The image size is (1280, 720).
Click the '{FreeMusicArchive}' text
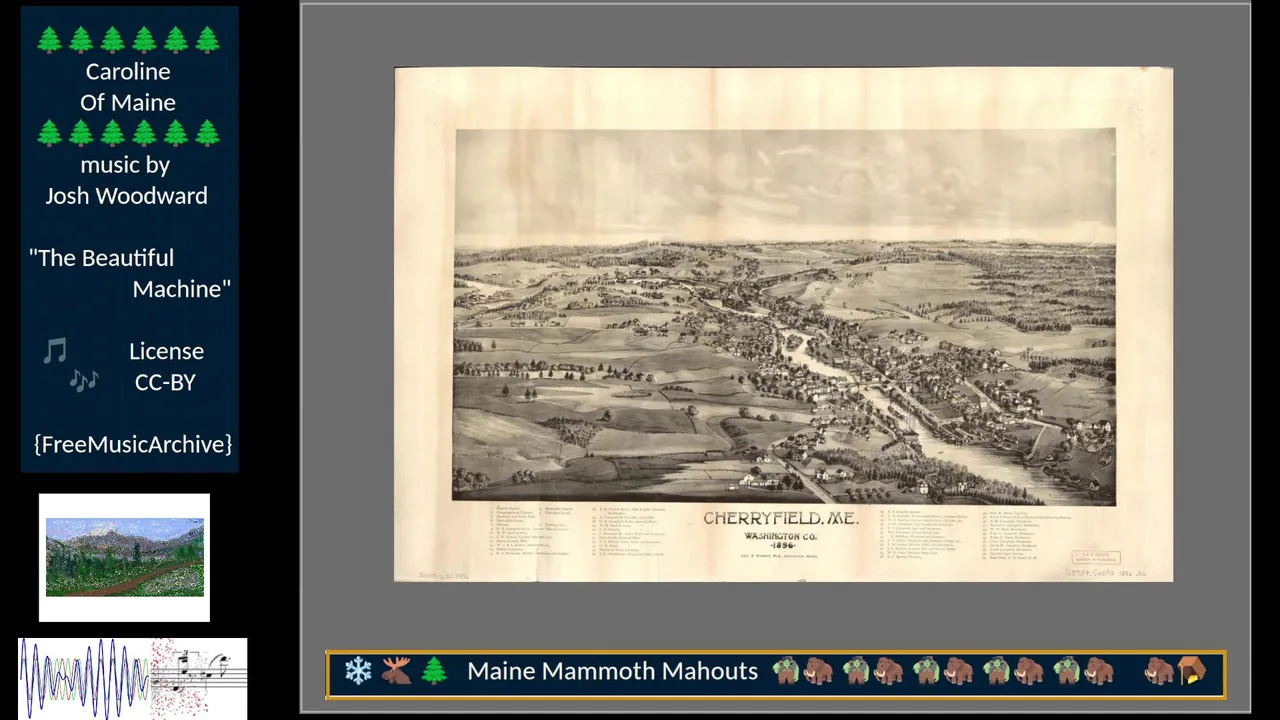click(133, 444)
